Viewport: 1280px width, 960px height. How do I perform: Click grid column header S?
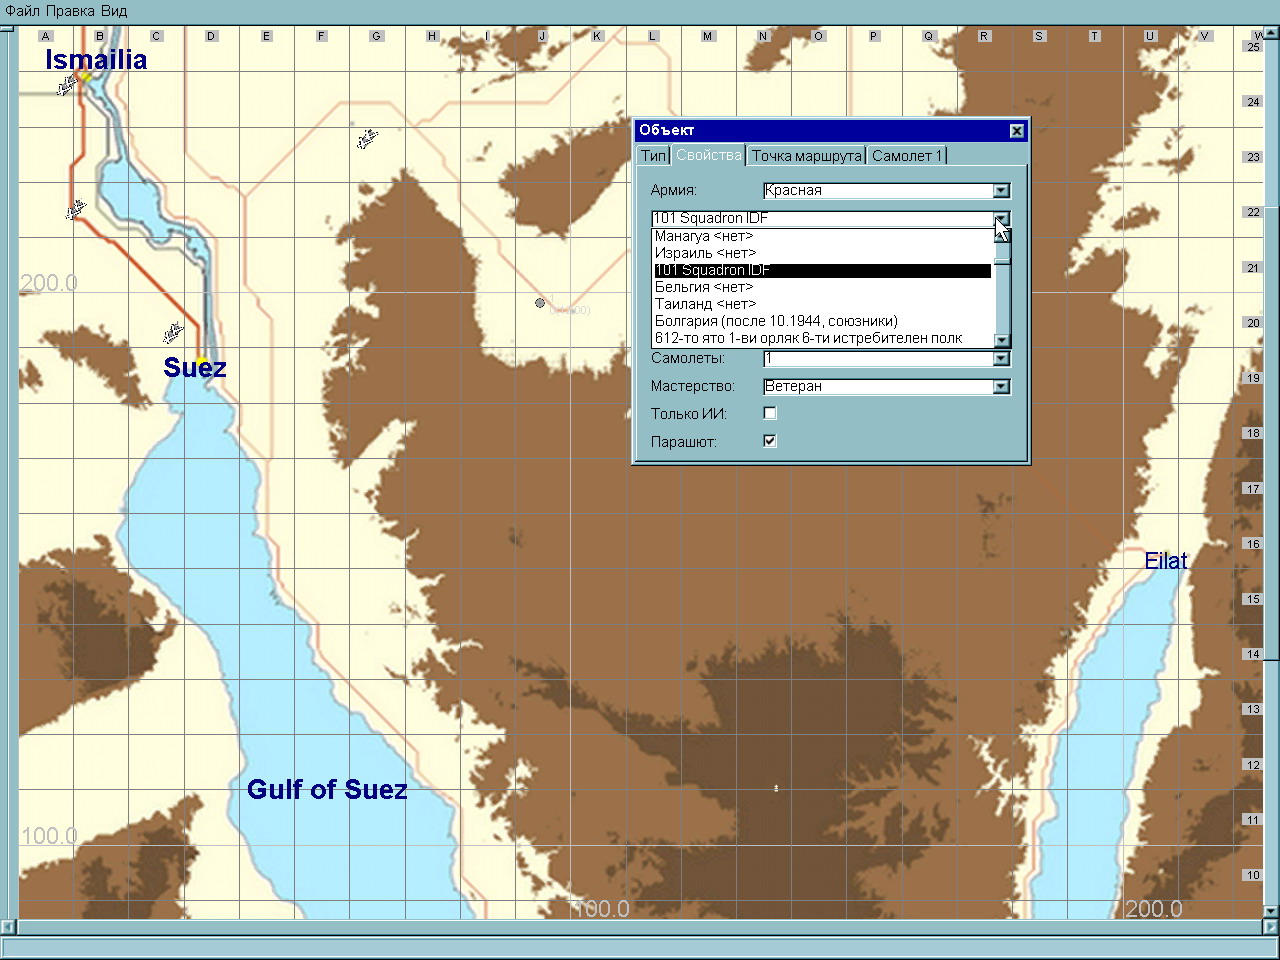click(x=1039, y=36)
